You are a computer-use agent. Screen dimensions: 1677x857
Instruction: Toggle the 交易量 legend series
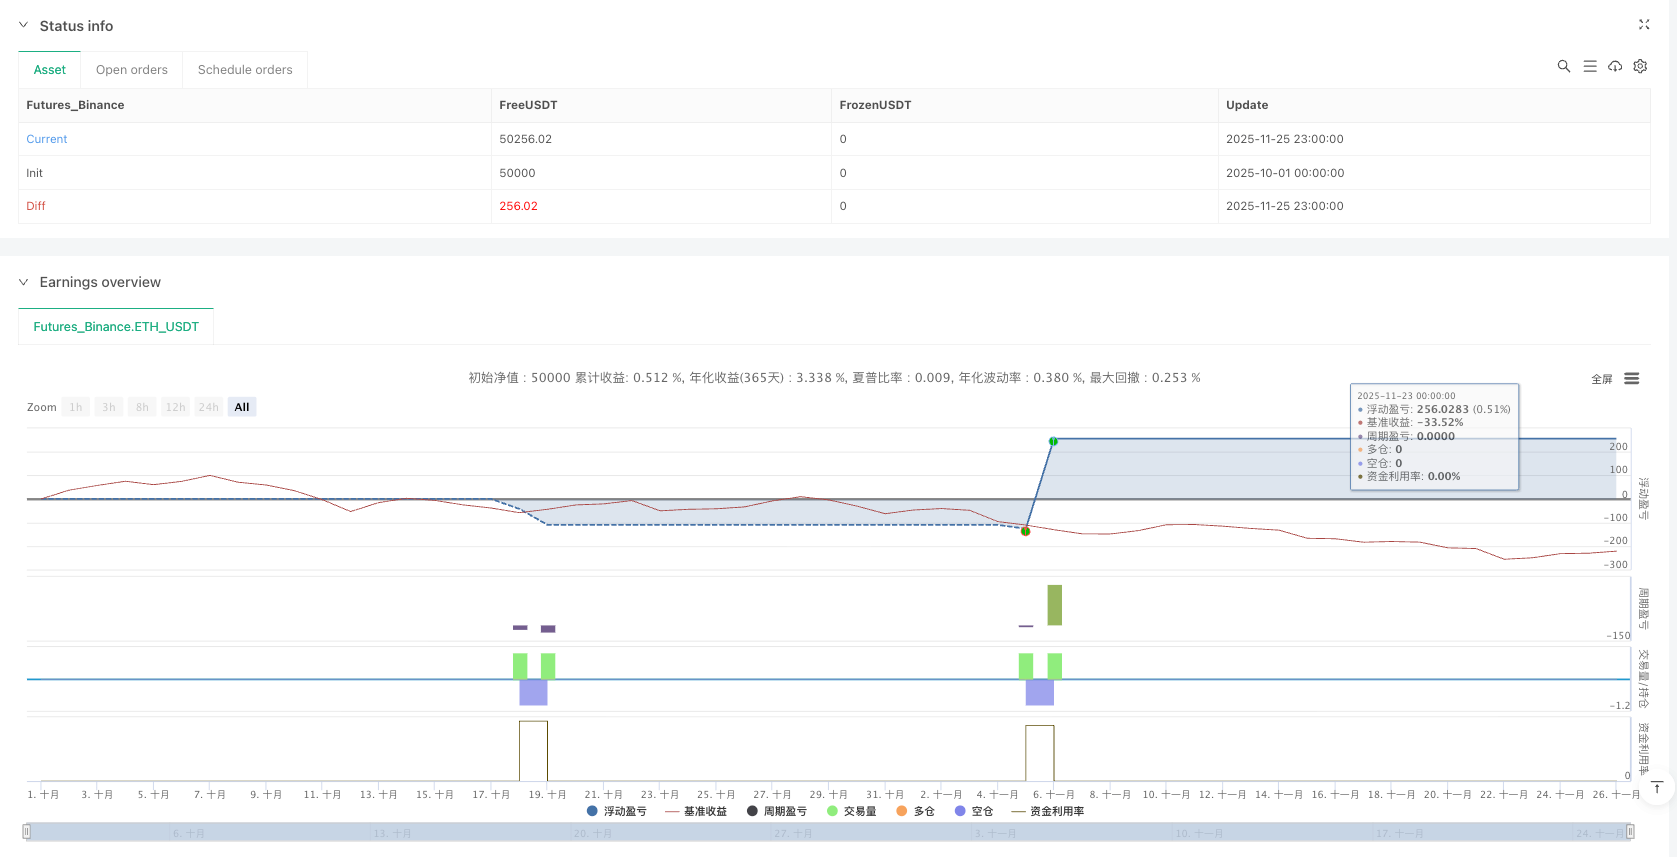click(x=851, y=811)
